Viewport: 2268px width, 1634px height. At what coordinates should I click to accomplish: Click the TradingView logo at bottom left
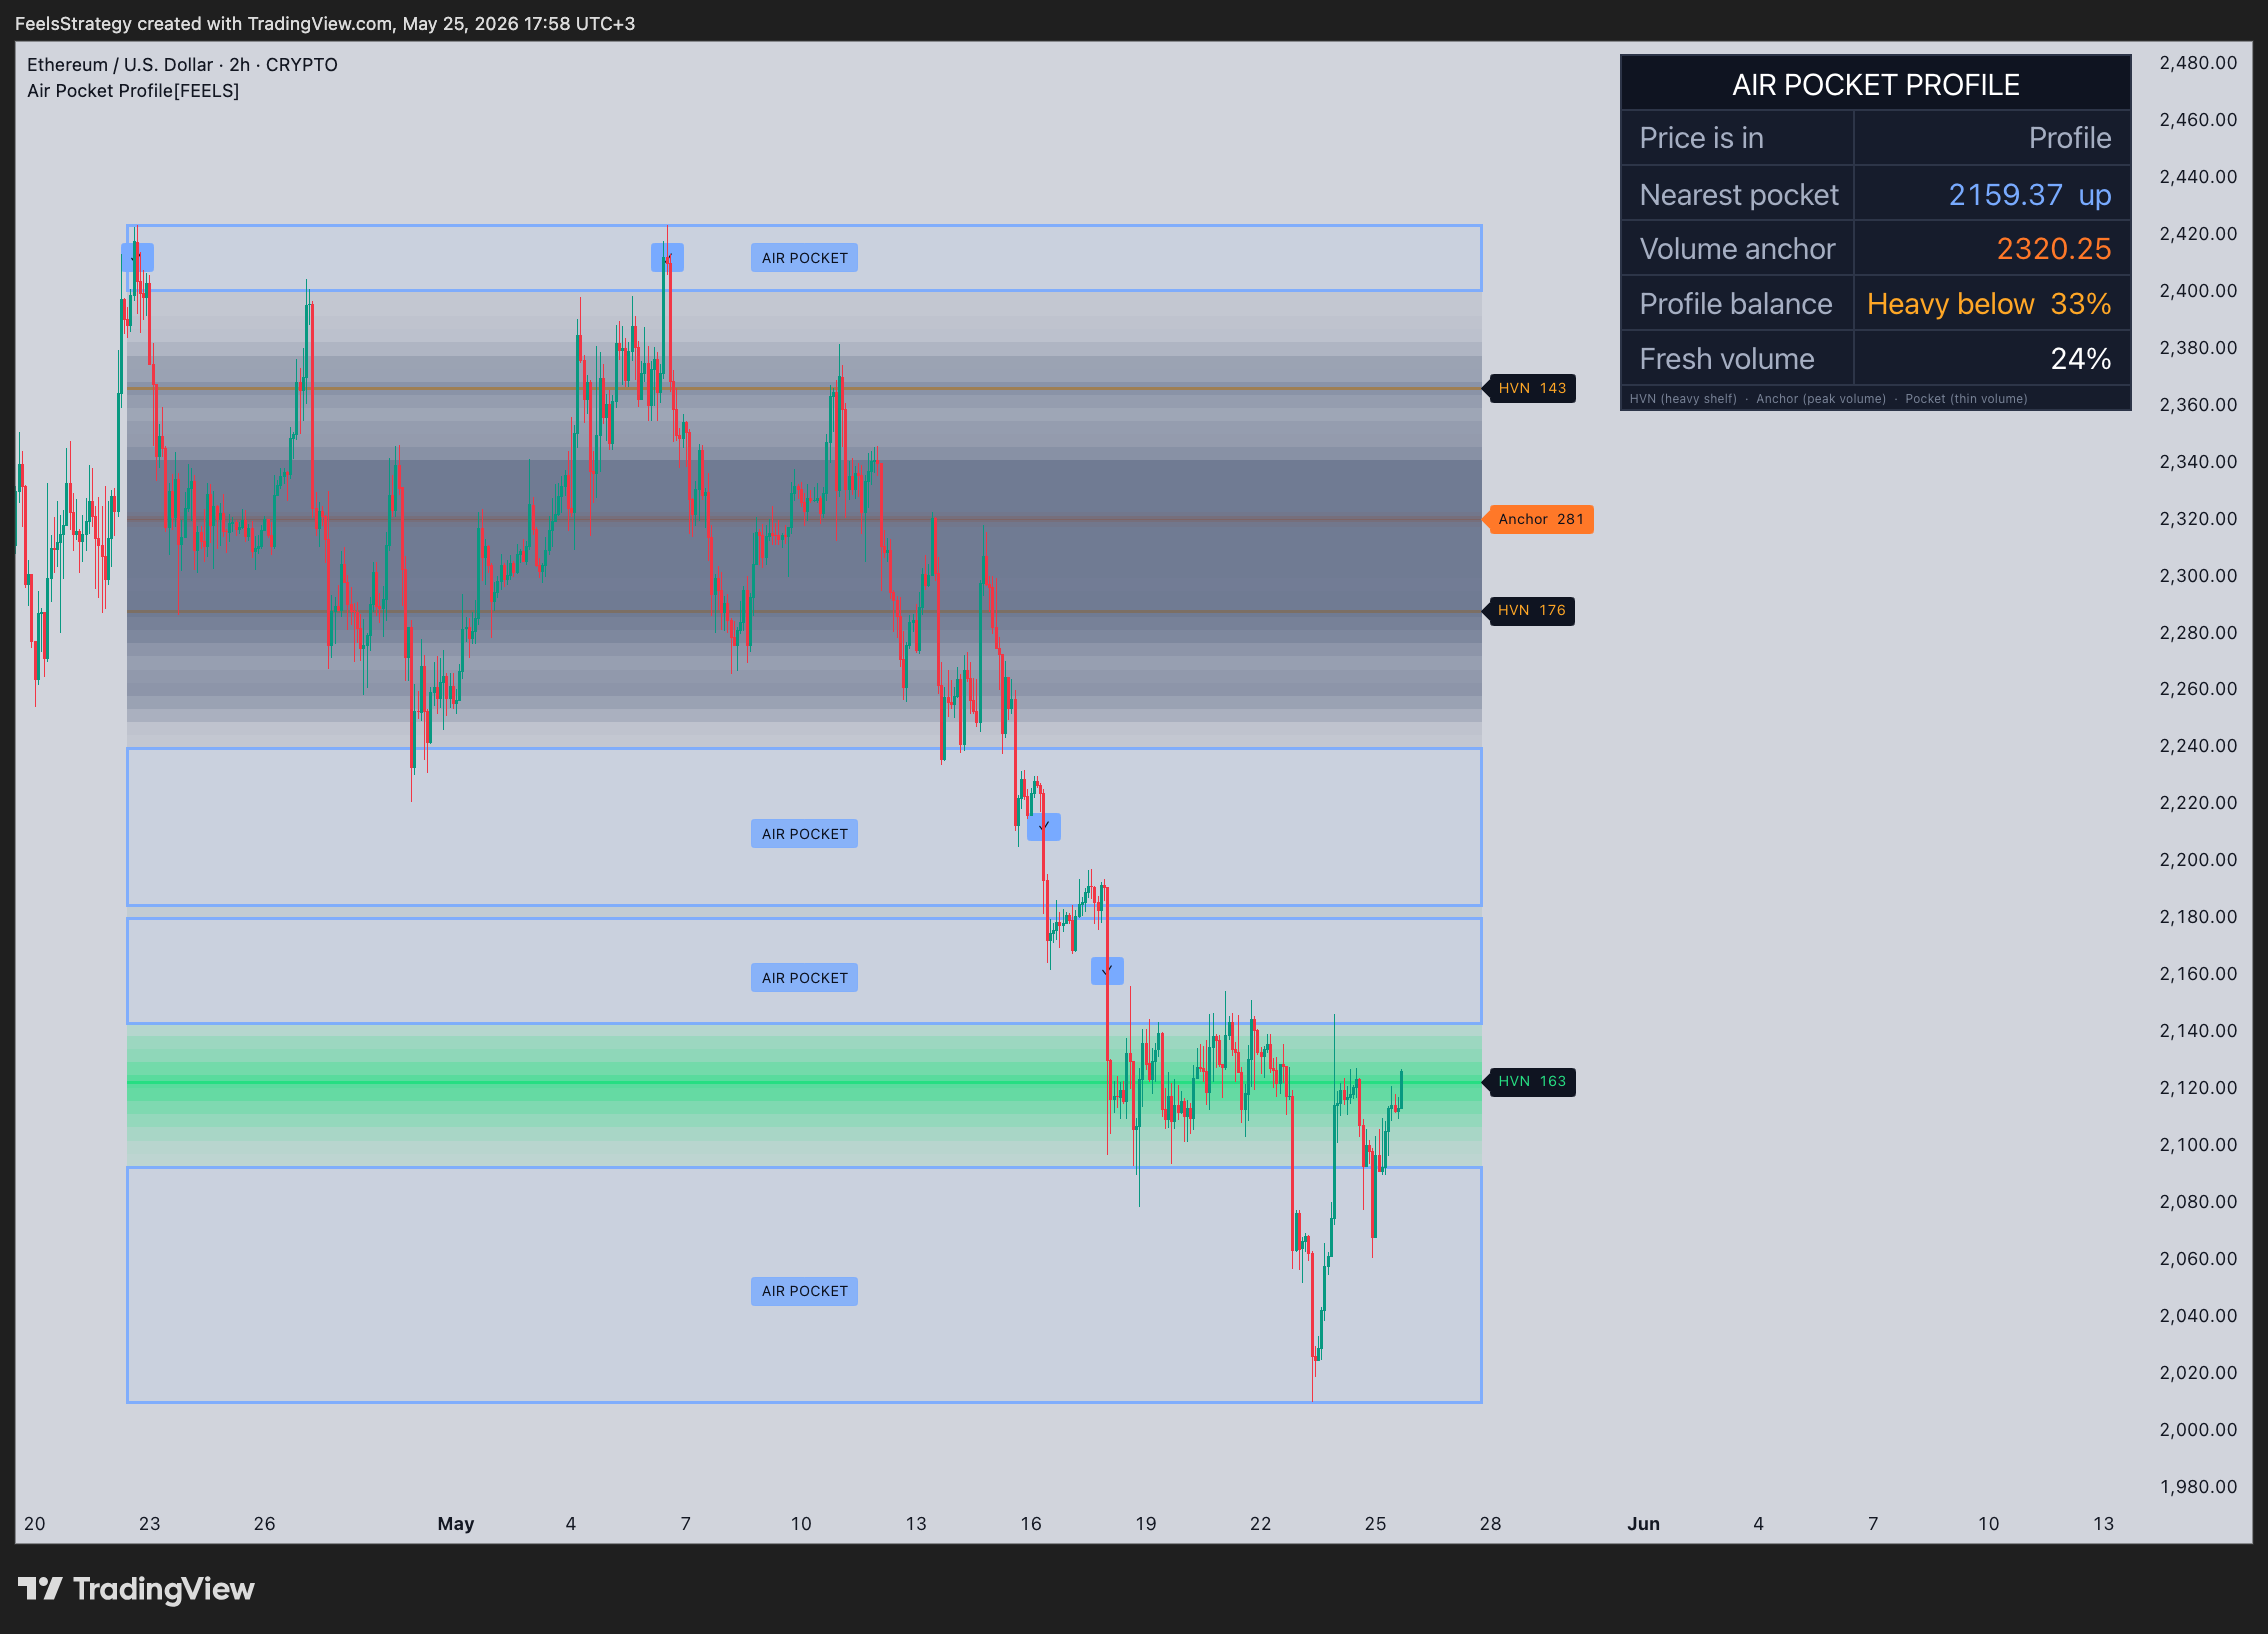137,1589
